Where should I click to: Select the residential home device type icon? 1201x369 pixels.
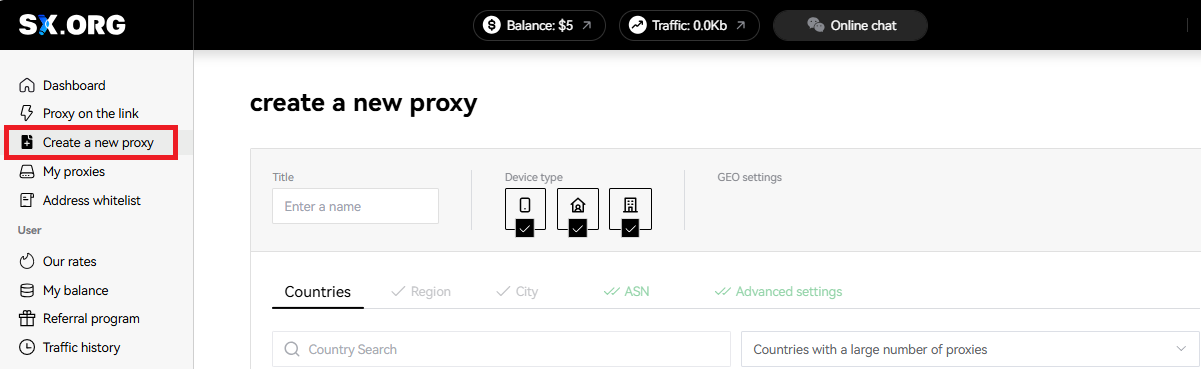(x=577, y=205)
